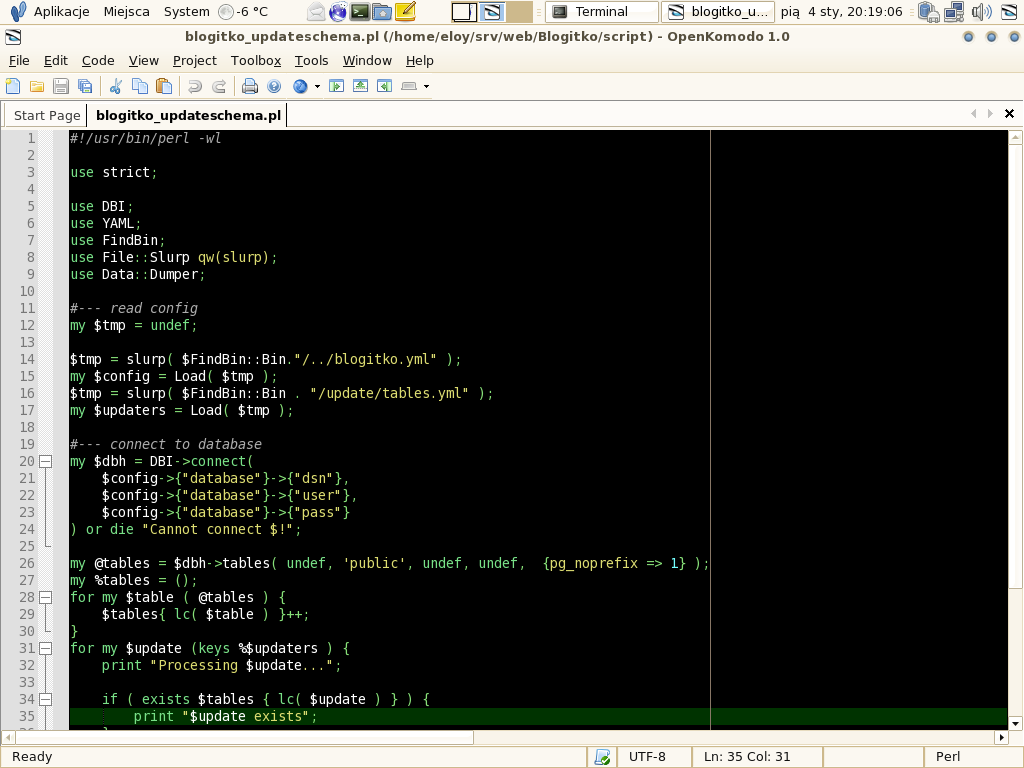1024x768 pixels.
Task: Open the File menu
Action: 19,61
